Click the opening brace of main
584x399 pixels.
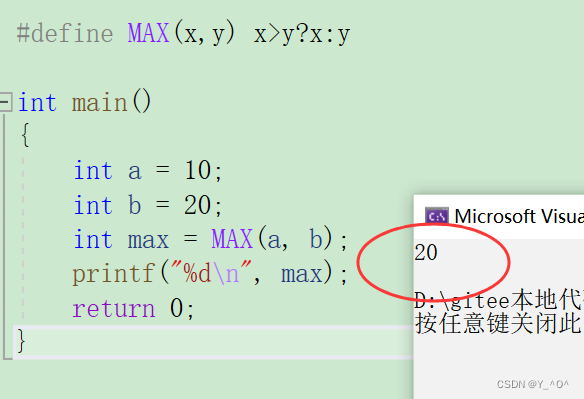point(25,135)
